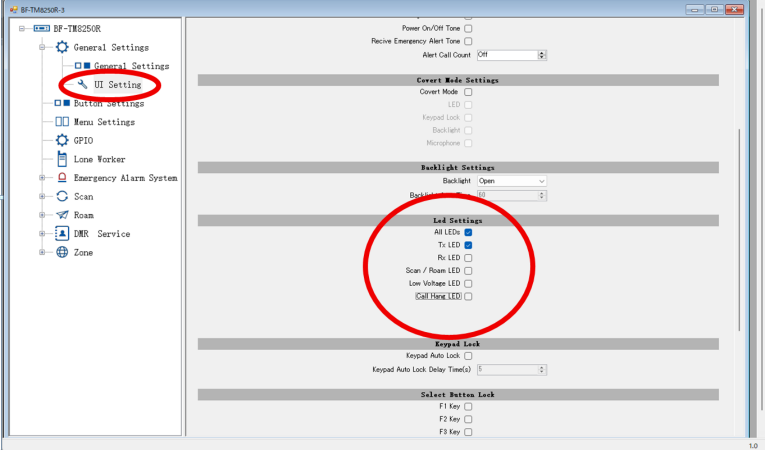Tick the Keypad Auto Lock checkbox
The width and height of the screenshot is (765, 450).
[468, 356]
